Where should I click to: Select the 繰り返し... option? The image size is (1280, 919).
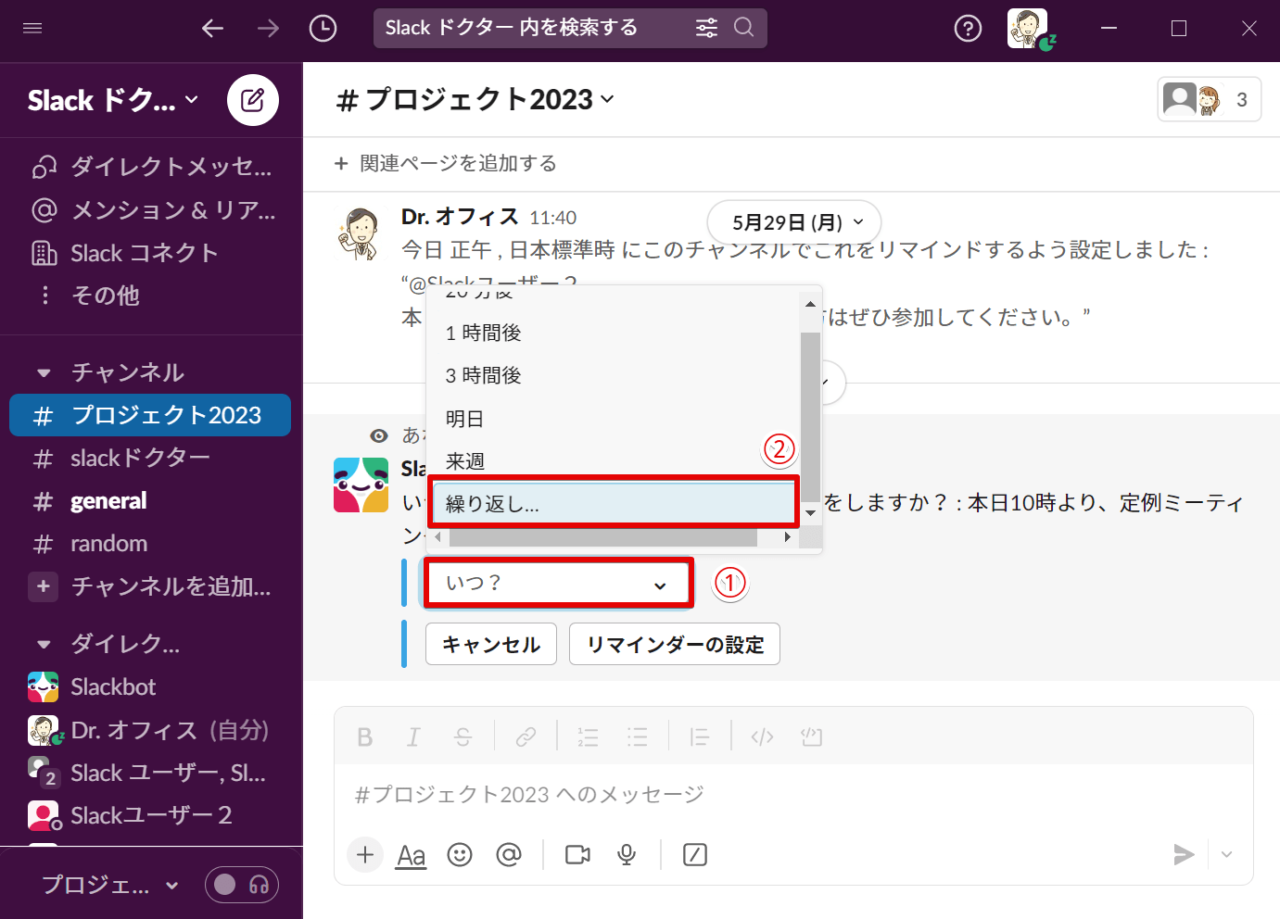(614, 504)
